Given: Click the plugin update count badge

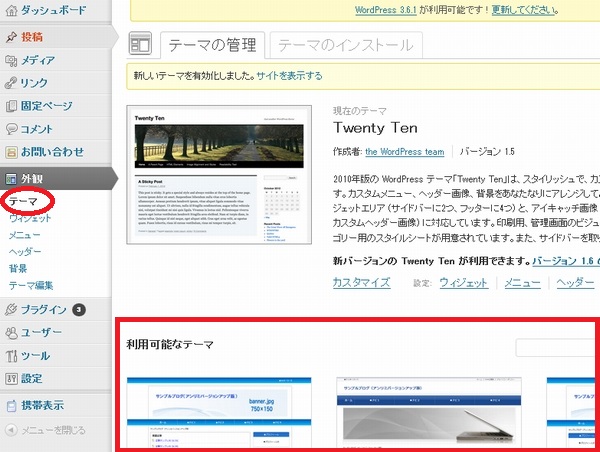Looking at the screenshot, I should click(x=79, y=310).
